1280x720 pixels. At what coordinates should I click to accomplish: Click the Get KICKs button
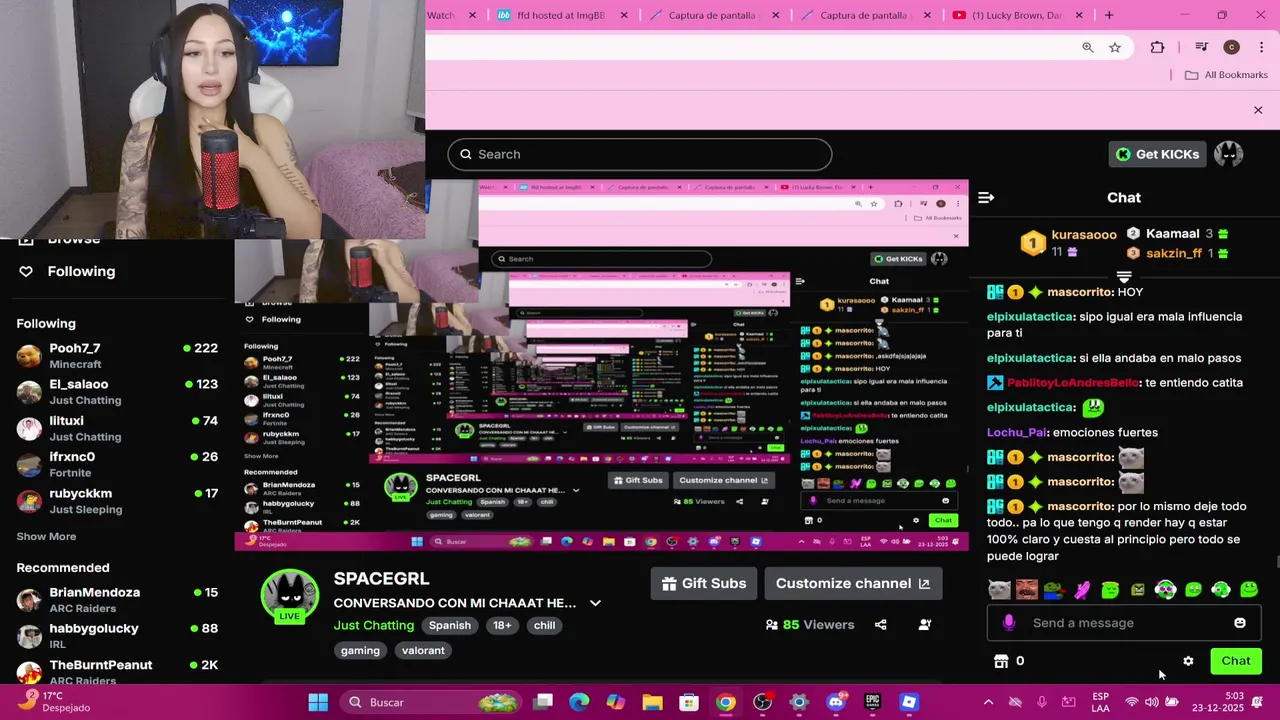[x=1157, y=154]
